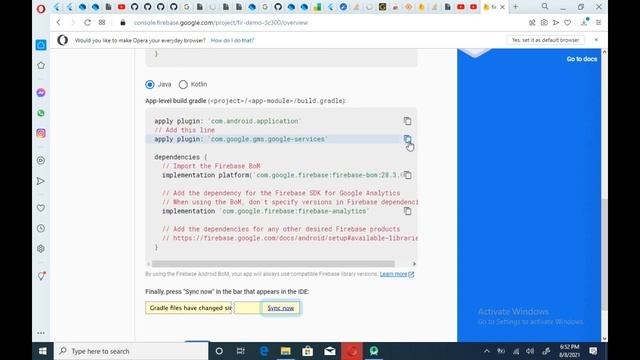Dismiss the default browser banner
The width and height of the screenshot is (640, 360).
[x=596, y=40]
